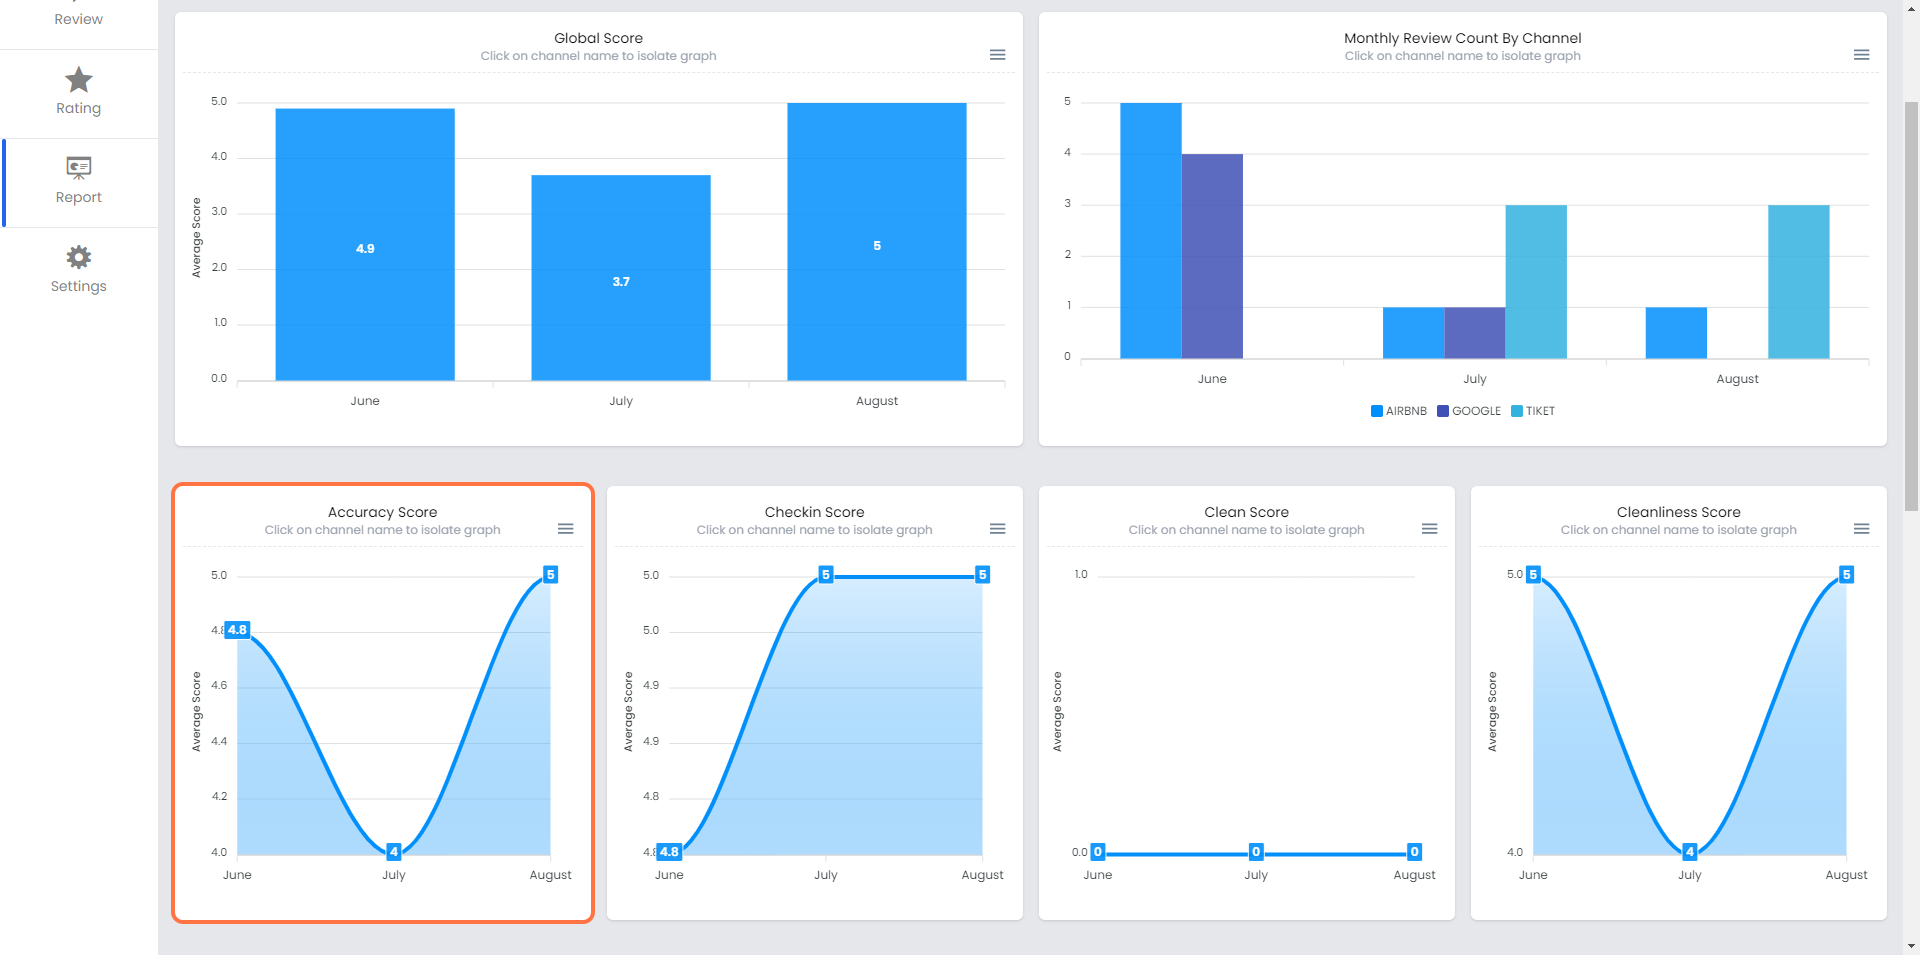The height and width of the screenshot is (955, 1920).
Task: Select the August 5 Global Score bar
Action: pyautogui.click(x=877, y=241)
